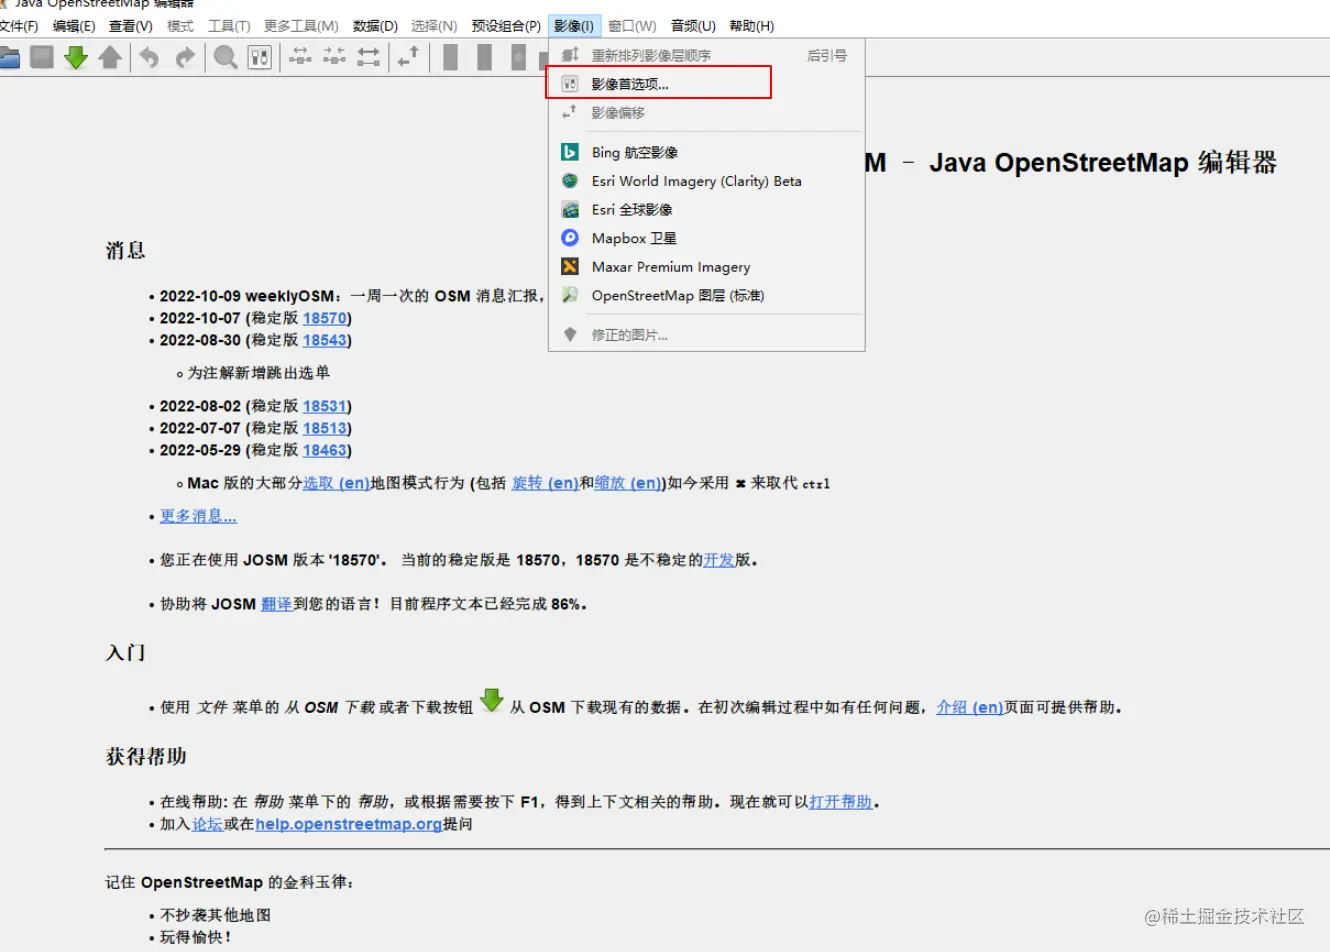Open version link 18513

[x=325, y=428]
